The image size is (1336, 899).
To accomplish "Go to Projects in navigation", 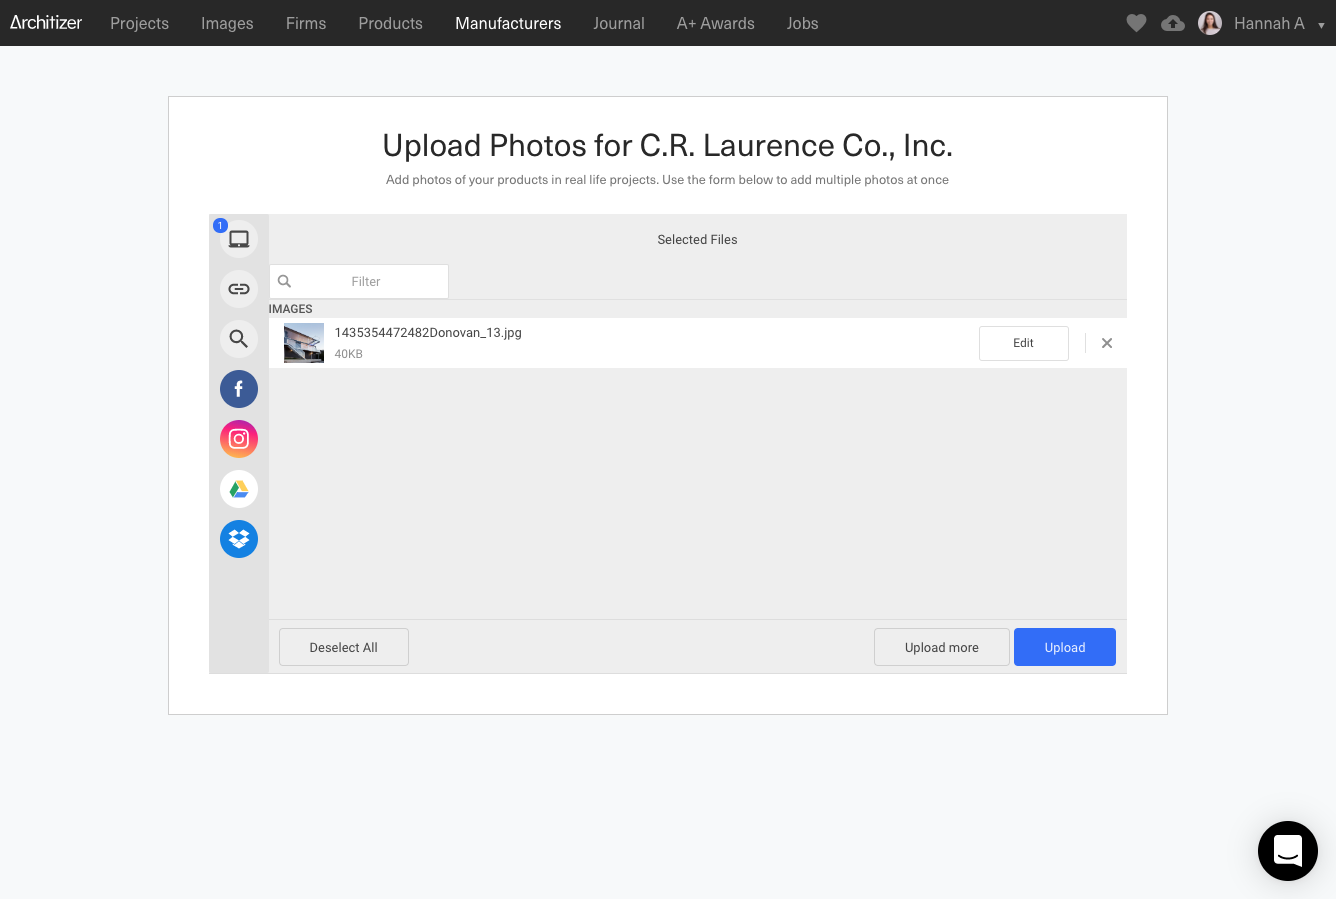I will pyautogui.click(x=139, y=23).
